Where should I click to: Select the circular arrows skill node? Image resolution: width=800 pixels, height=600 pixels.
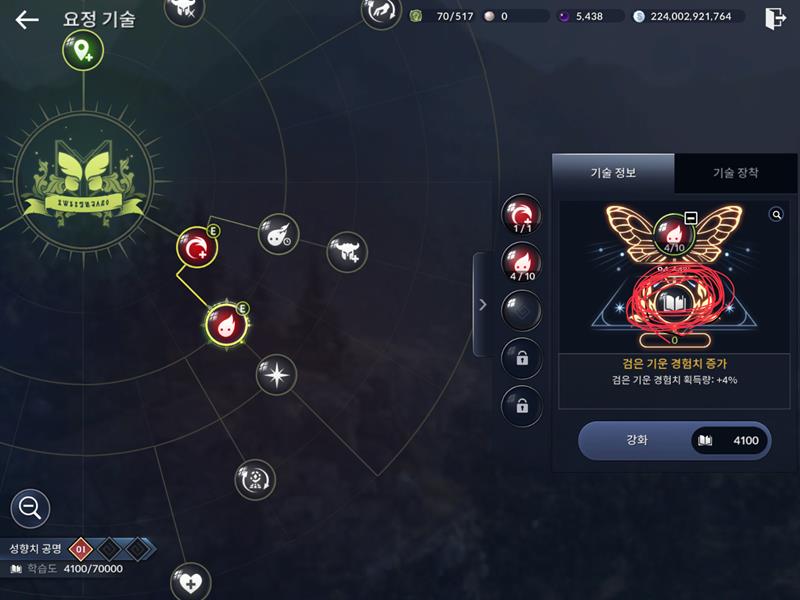point(255,480)
